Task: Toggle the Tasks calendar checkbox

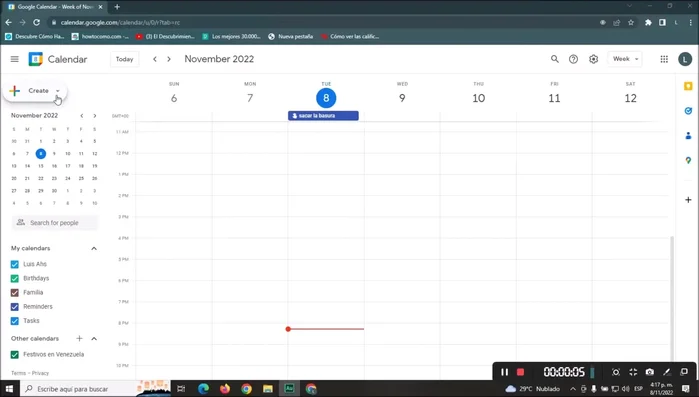Action: 15,321
